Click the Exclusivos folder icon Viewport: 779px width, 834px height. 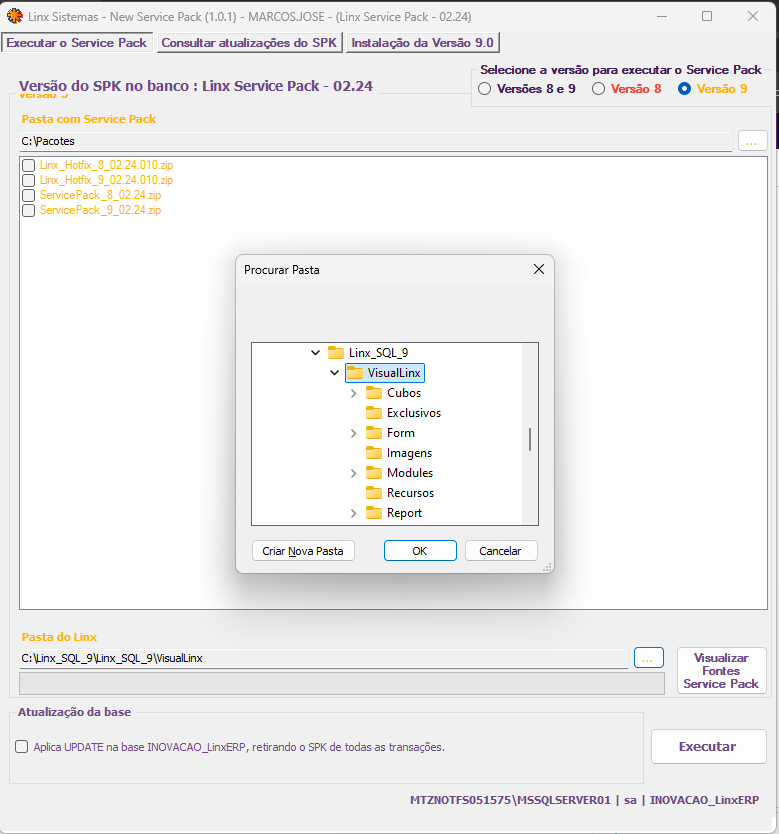click(374, 413)
